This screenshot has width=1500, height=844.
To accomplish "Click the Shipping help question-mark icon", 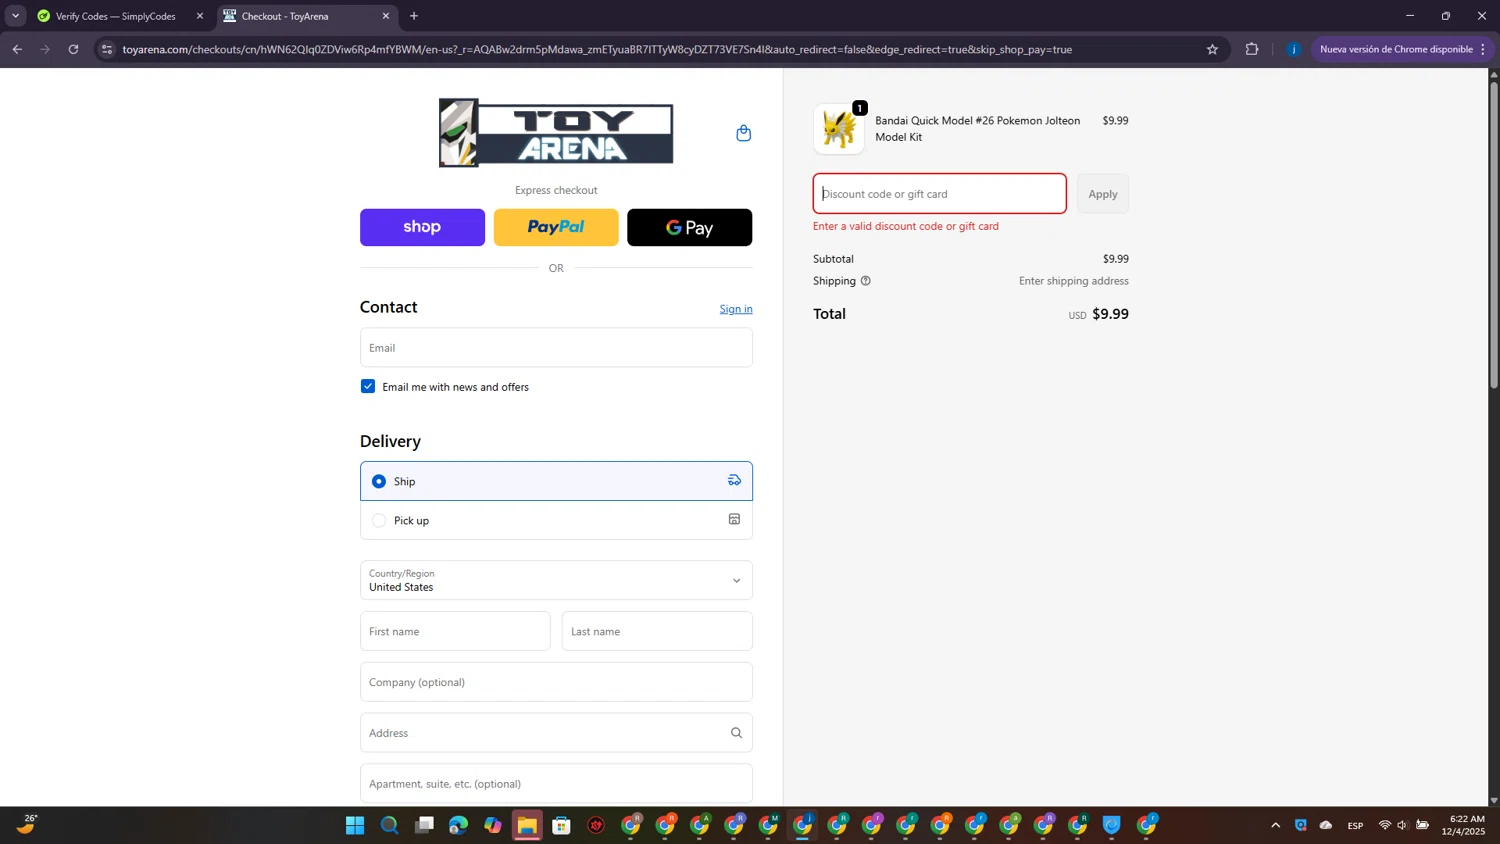I will pos(866,281).
